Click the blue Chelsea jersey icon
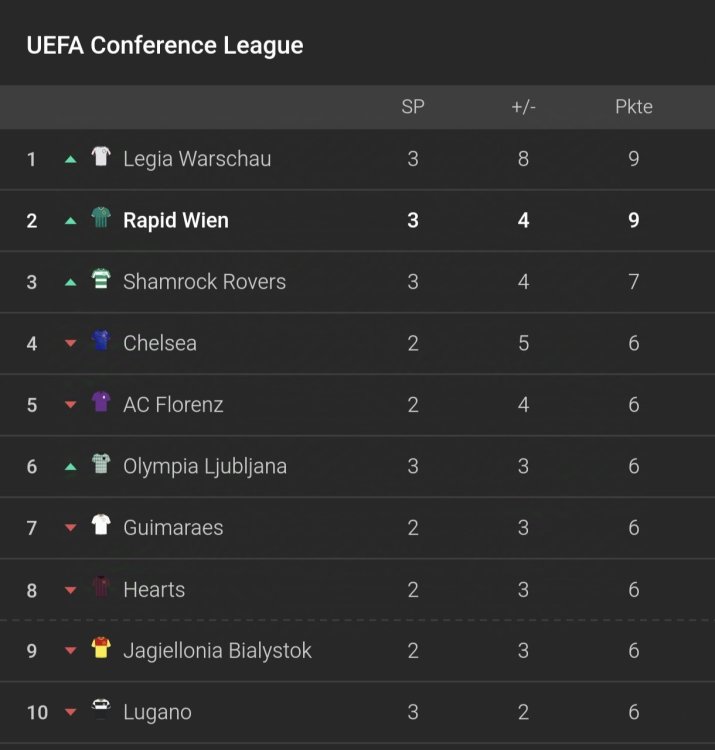Screen dimensions: 715x750 click(x=101, y=342)
